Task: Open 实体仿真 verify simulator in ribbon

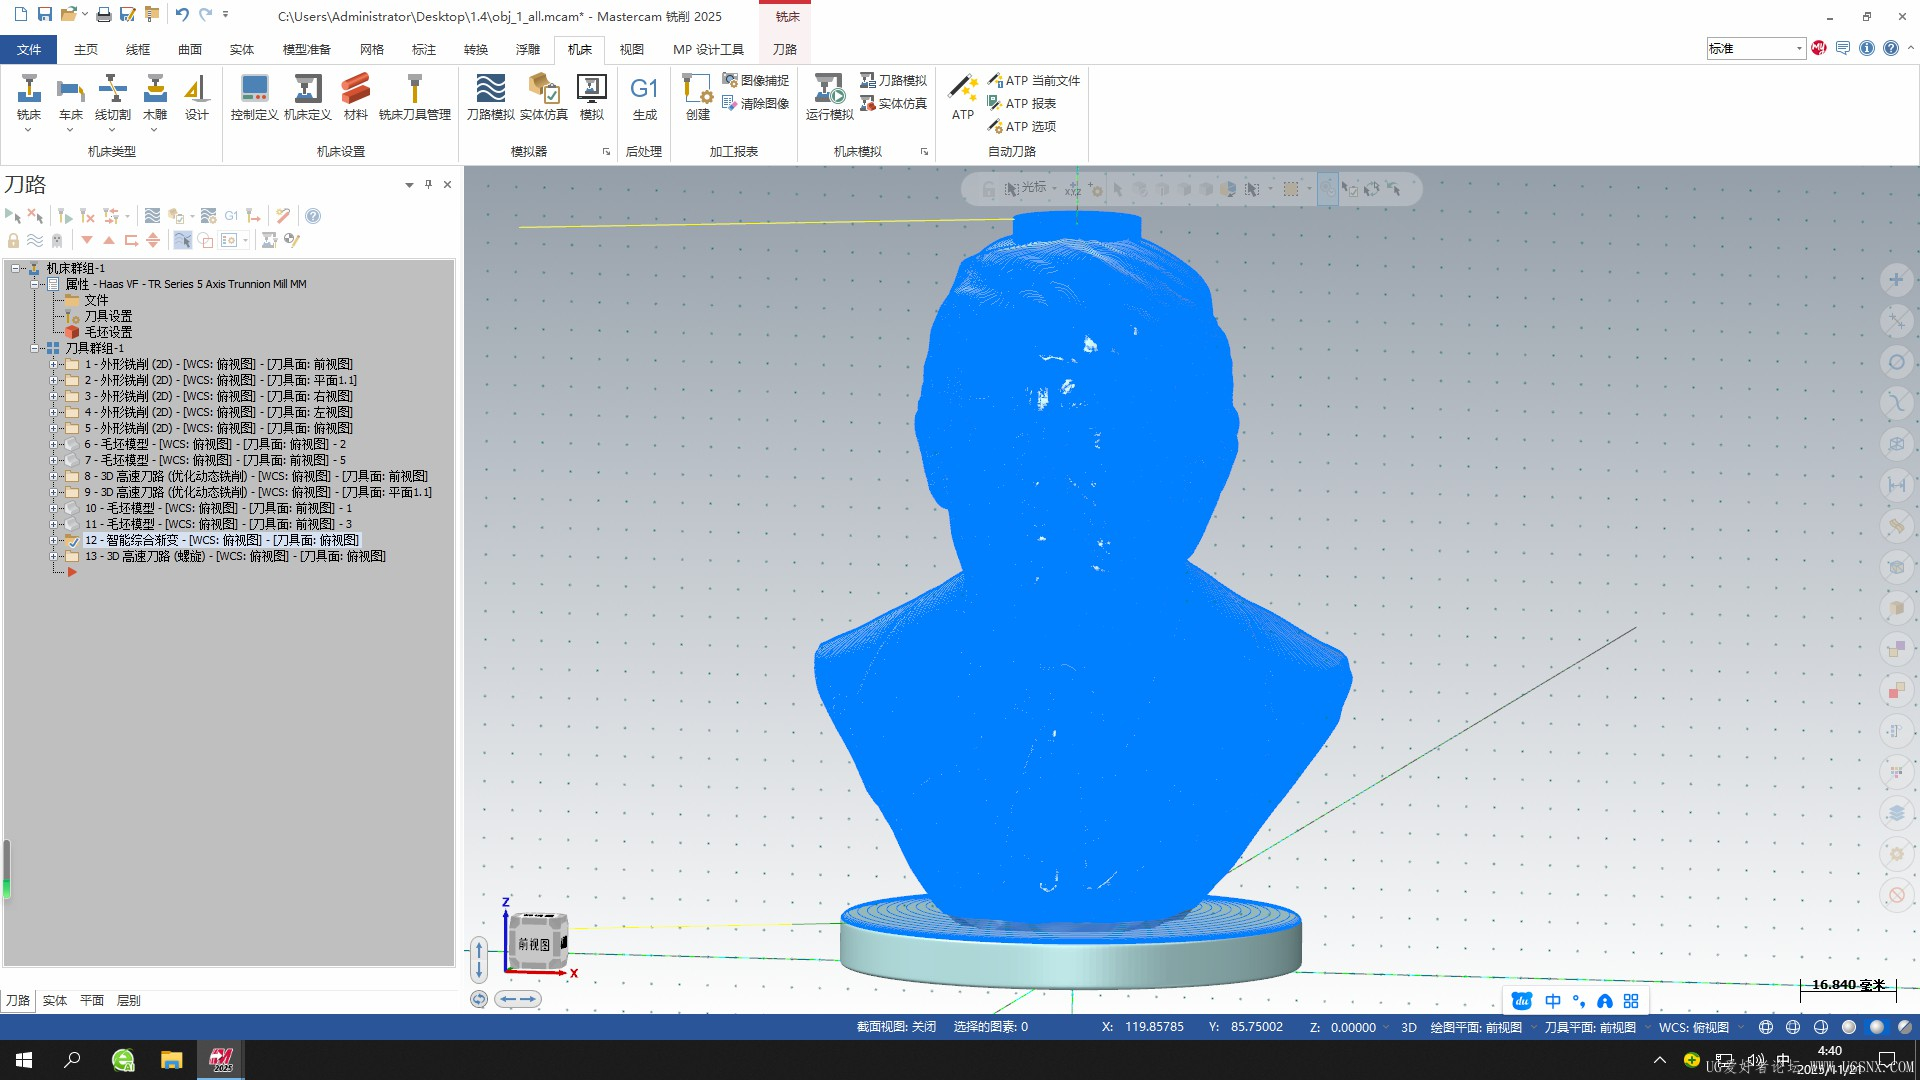Action: coord(543,97)
